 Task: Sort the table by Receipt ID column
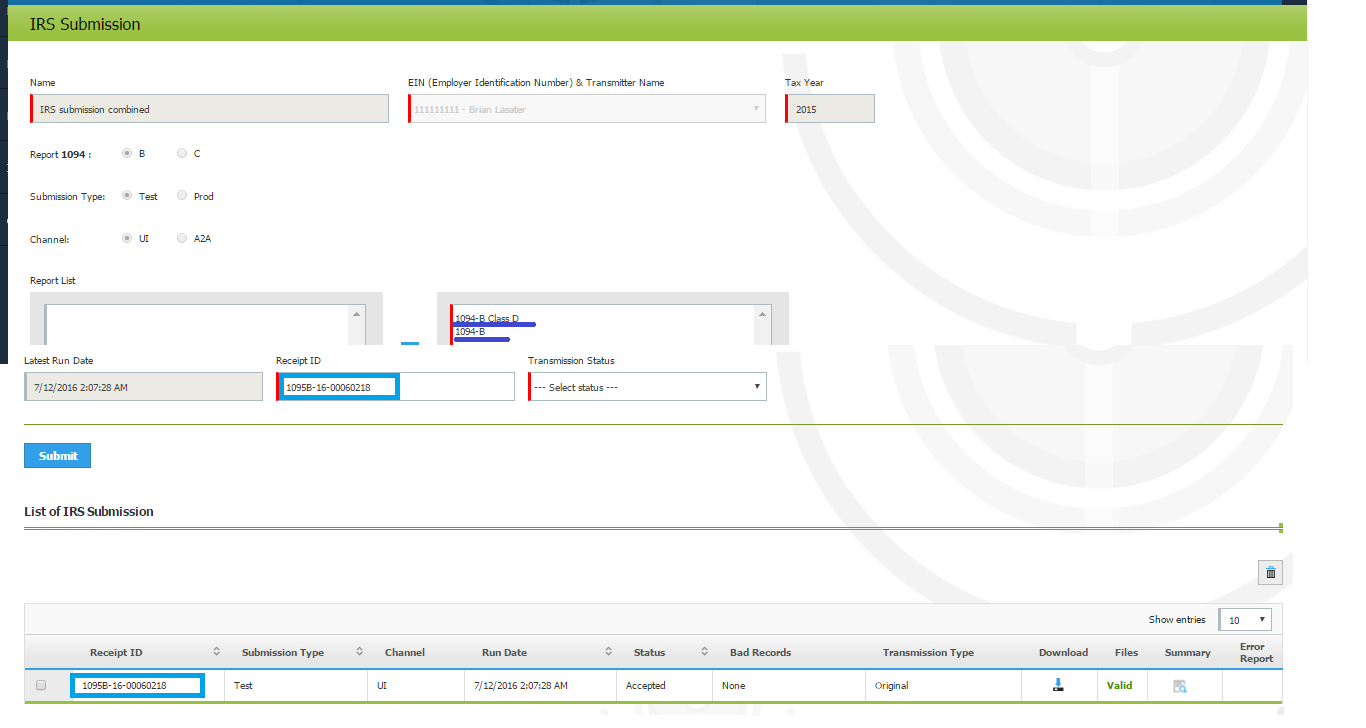(x=216, y=652)
